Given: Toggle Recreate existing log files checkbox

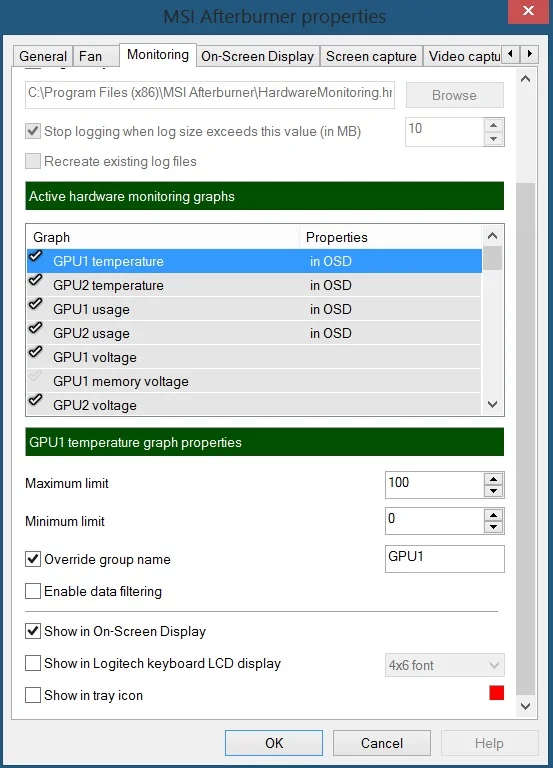Looking at the screenshot, I should coord(33,161).
